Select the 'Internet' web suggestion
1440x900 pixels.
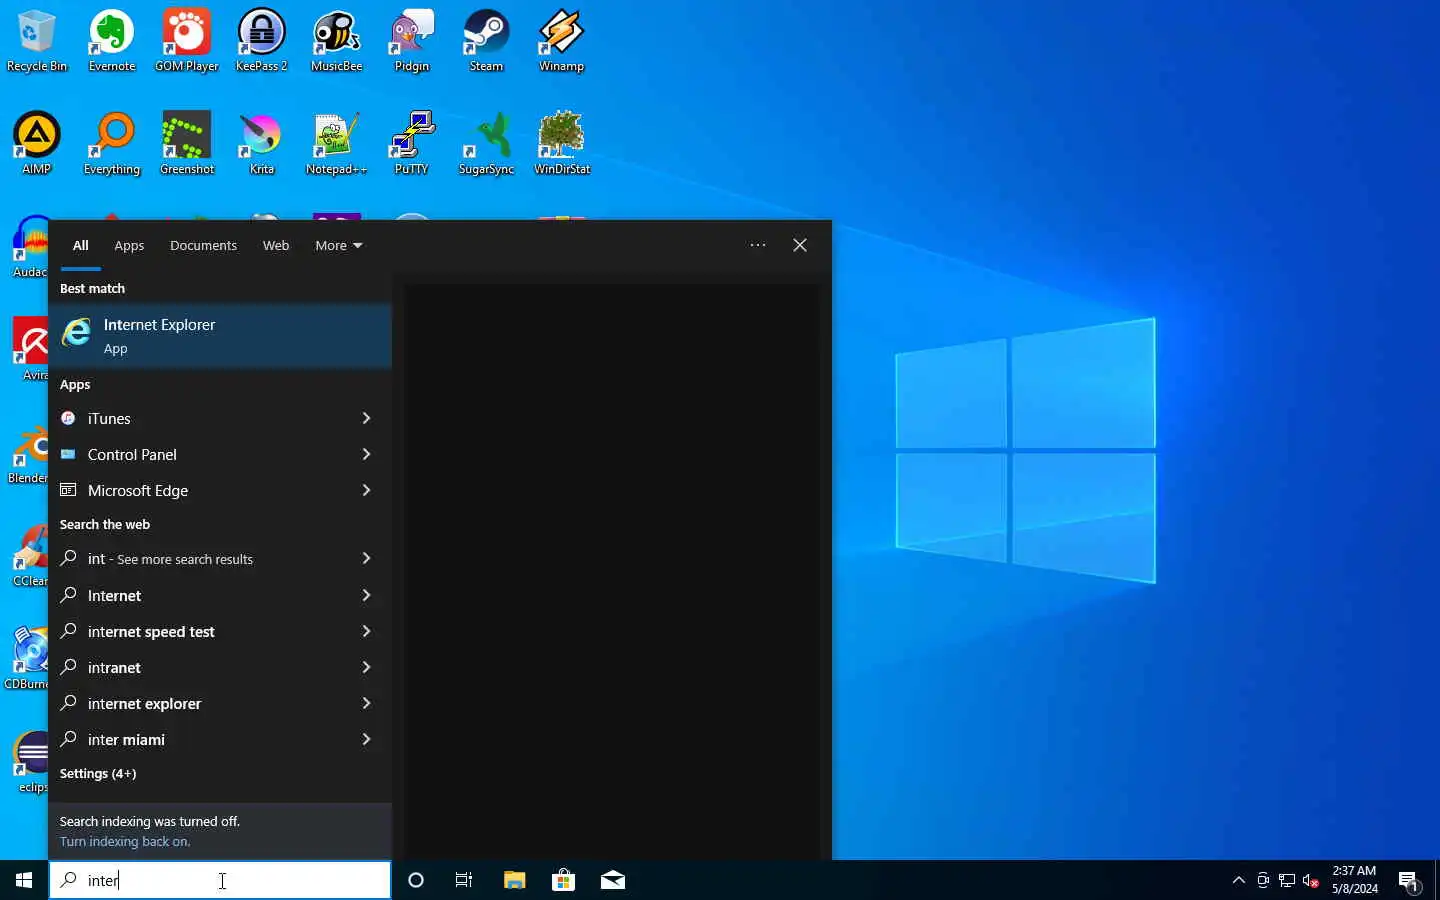[x=195, y=595]
